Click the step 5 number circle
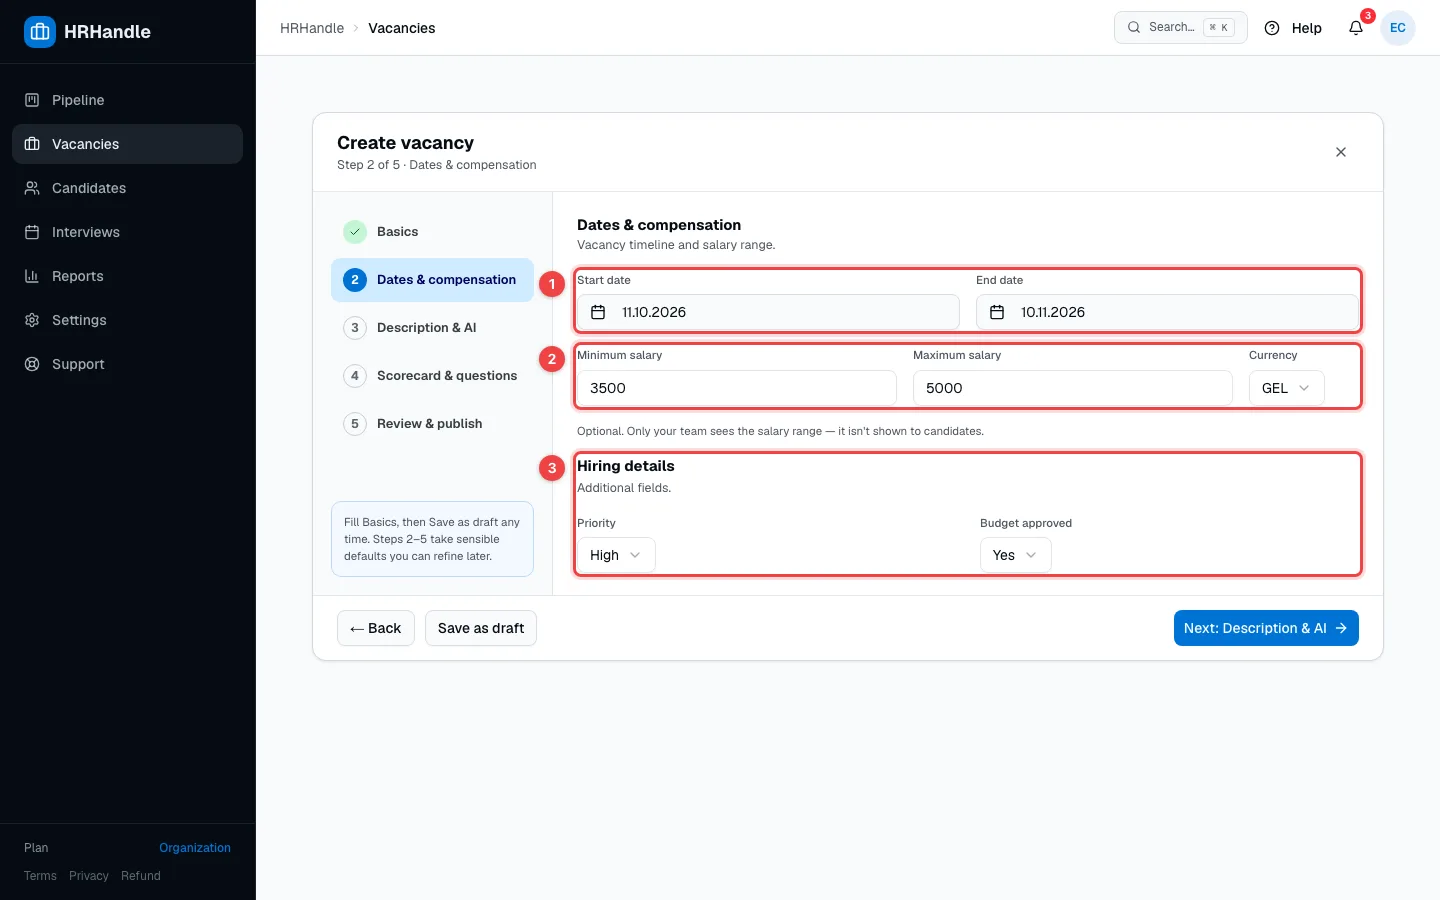This screenshot has height=900, width=1440. 355,424
